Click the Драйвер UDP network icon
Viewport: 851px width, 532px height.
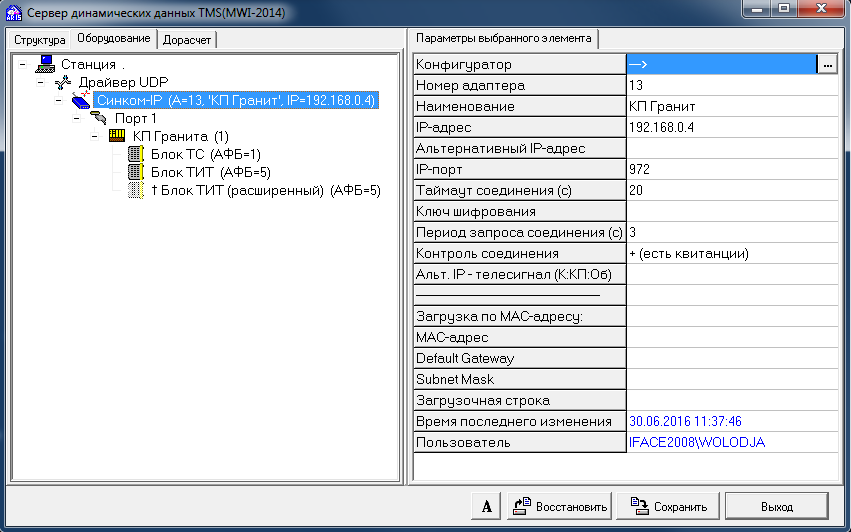[63, 82]
